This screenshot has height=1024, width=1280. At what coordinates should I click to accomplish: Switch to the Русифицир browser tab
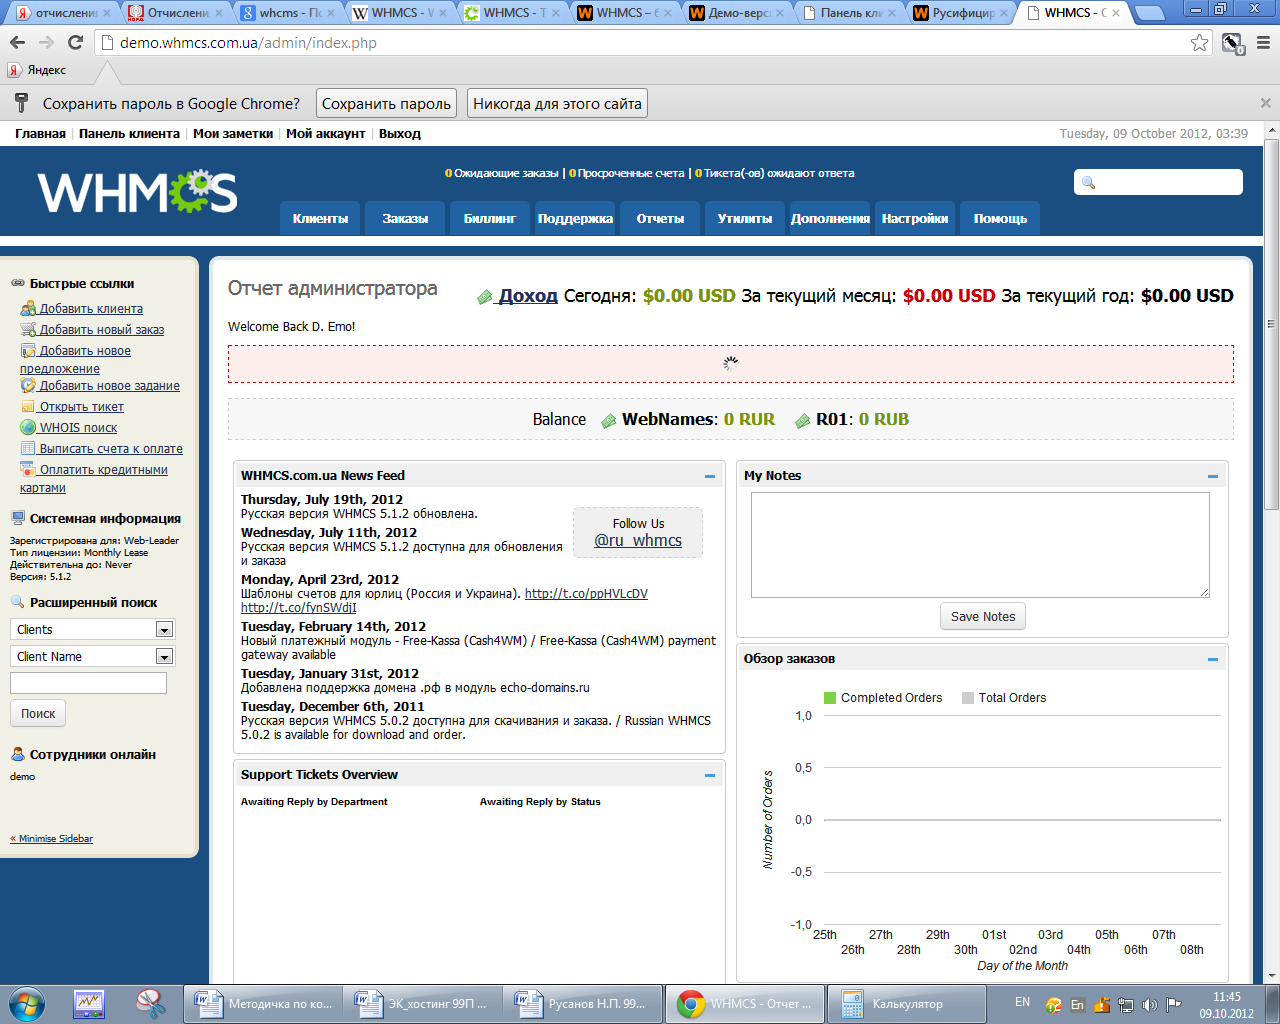[958, 13]
